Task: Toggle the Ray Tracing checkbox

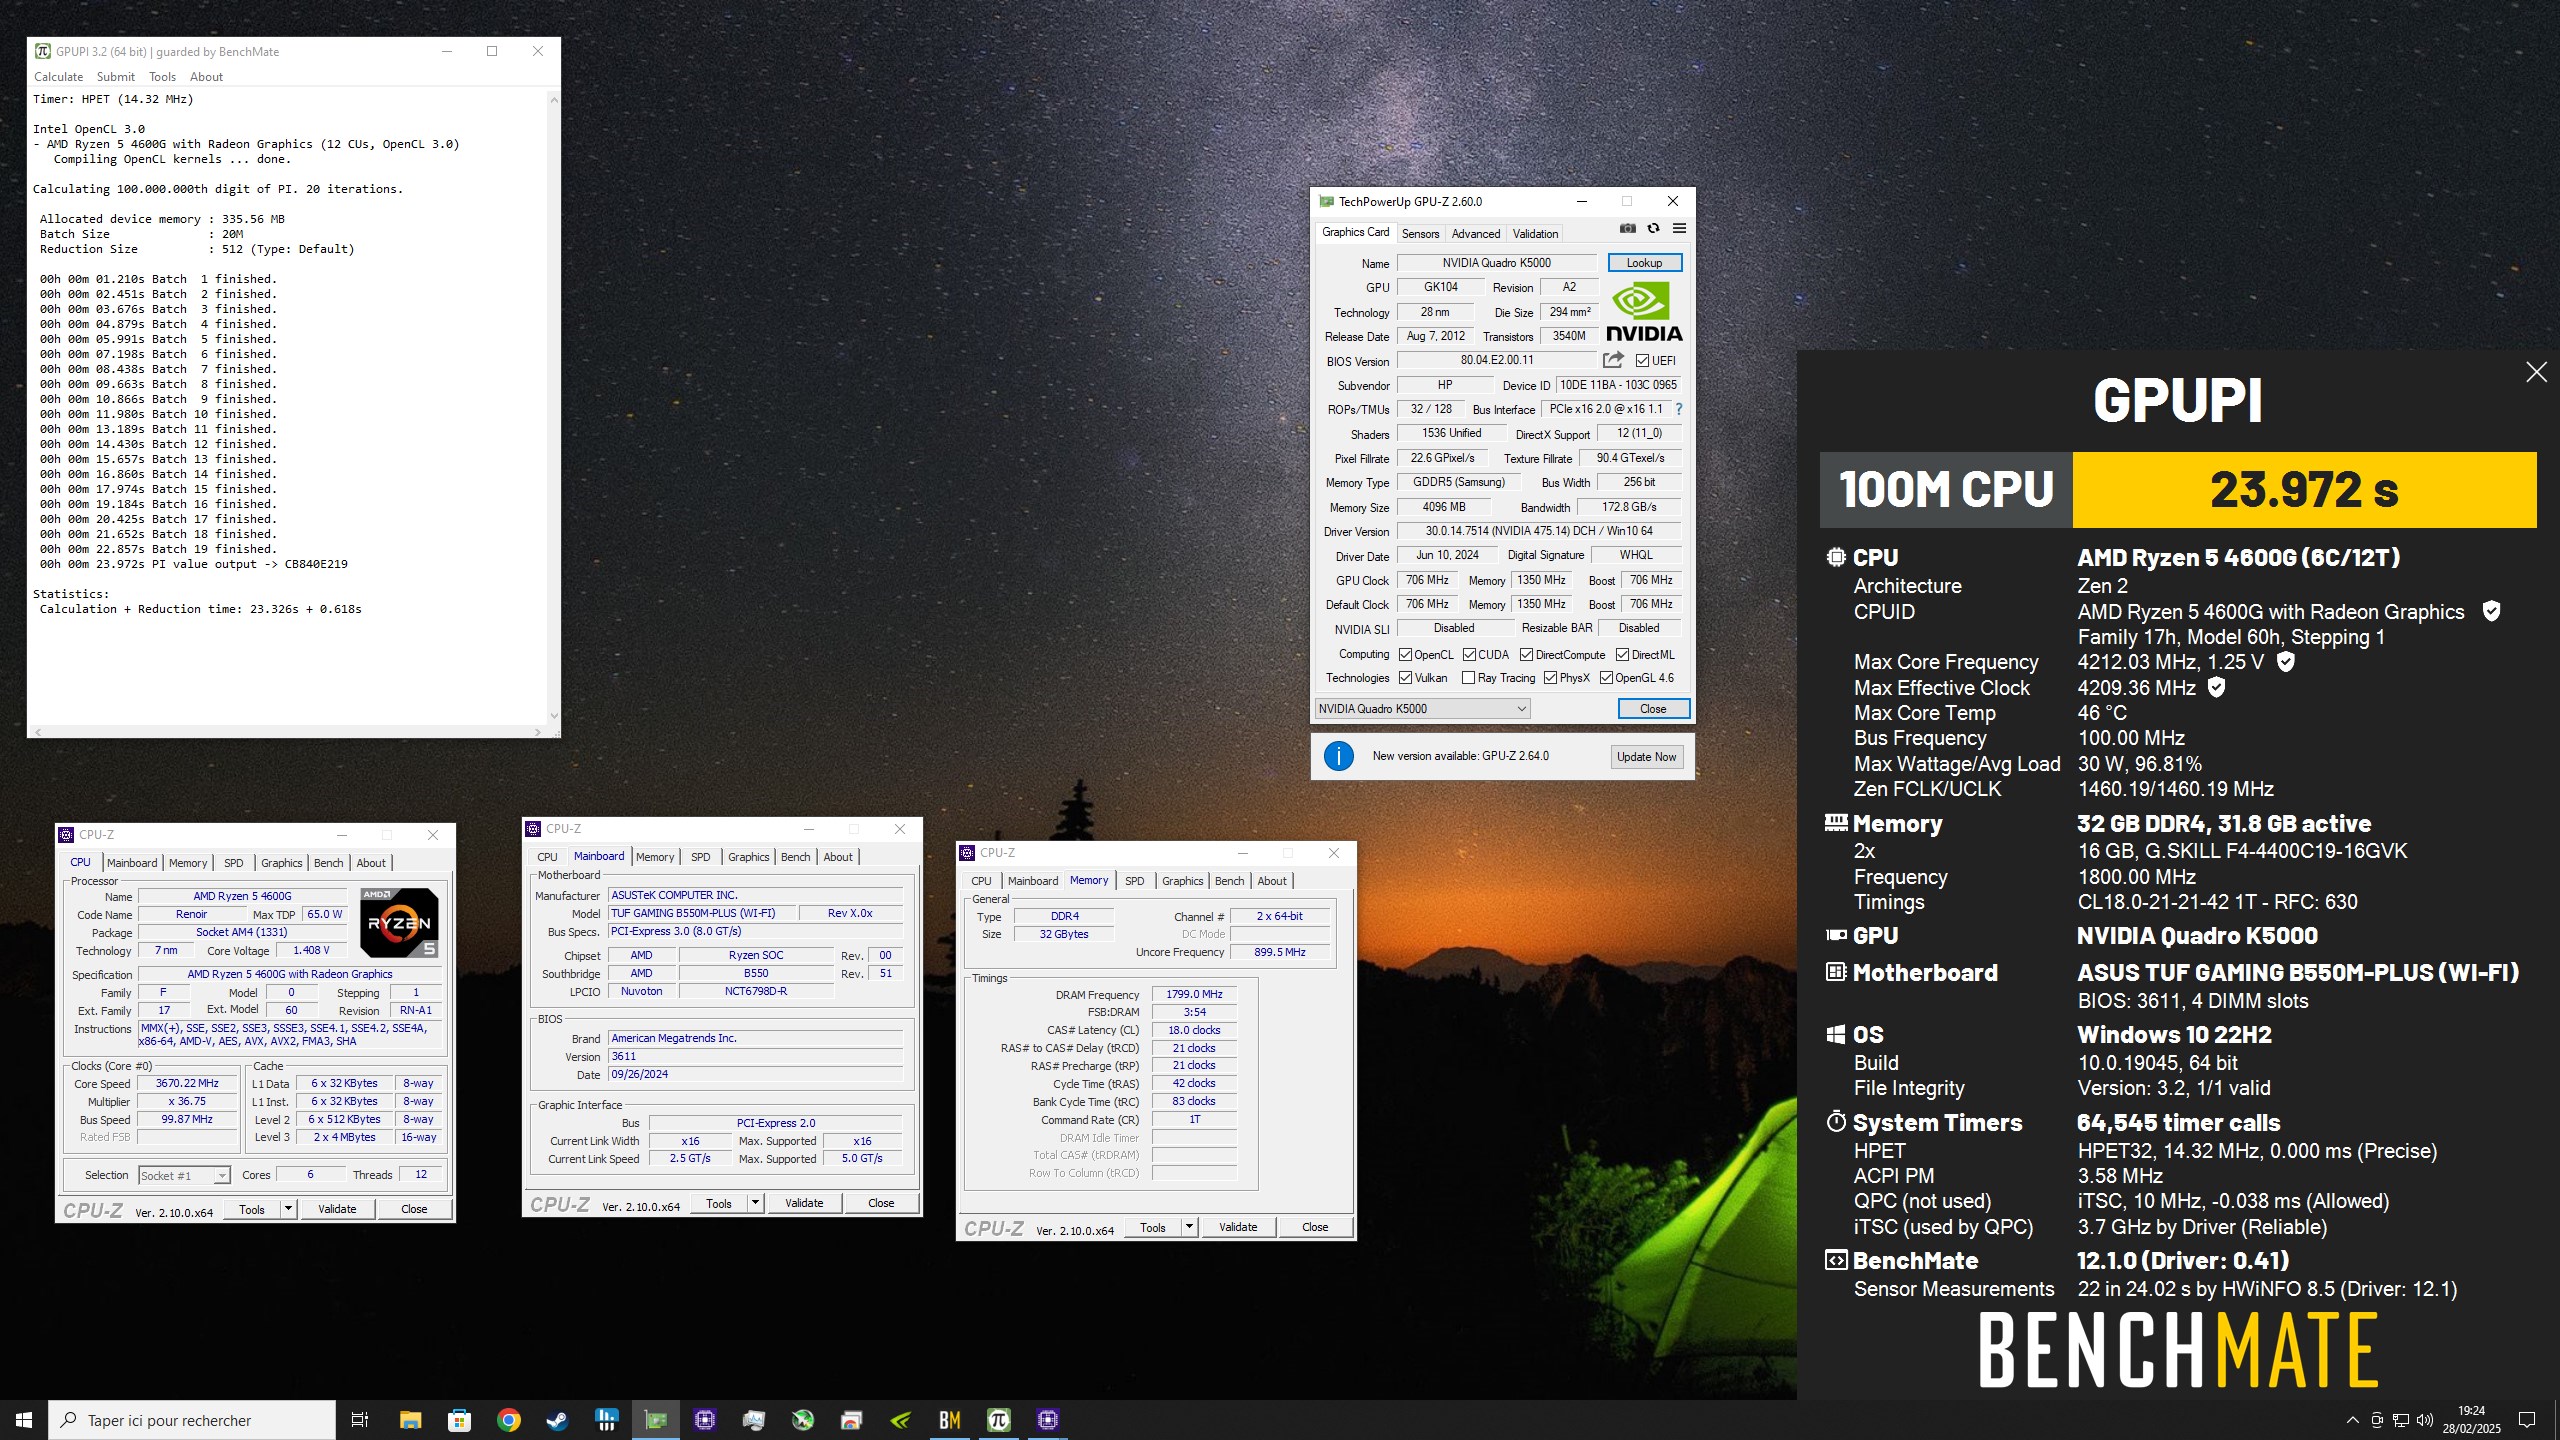Action: coord(1469,678)
